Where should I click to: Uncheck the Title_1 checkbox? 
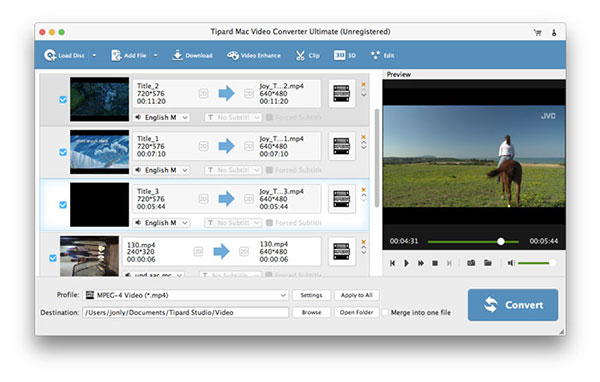pyautogui.click(x=63, y=152)
